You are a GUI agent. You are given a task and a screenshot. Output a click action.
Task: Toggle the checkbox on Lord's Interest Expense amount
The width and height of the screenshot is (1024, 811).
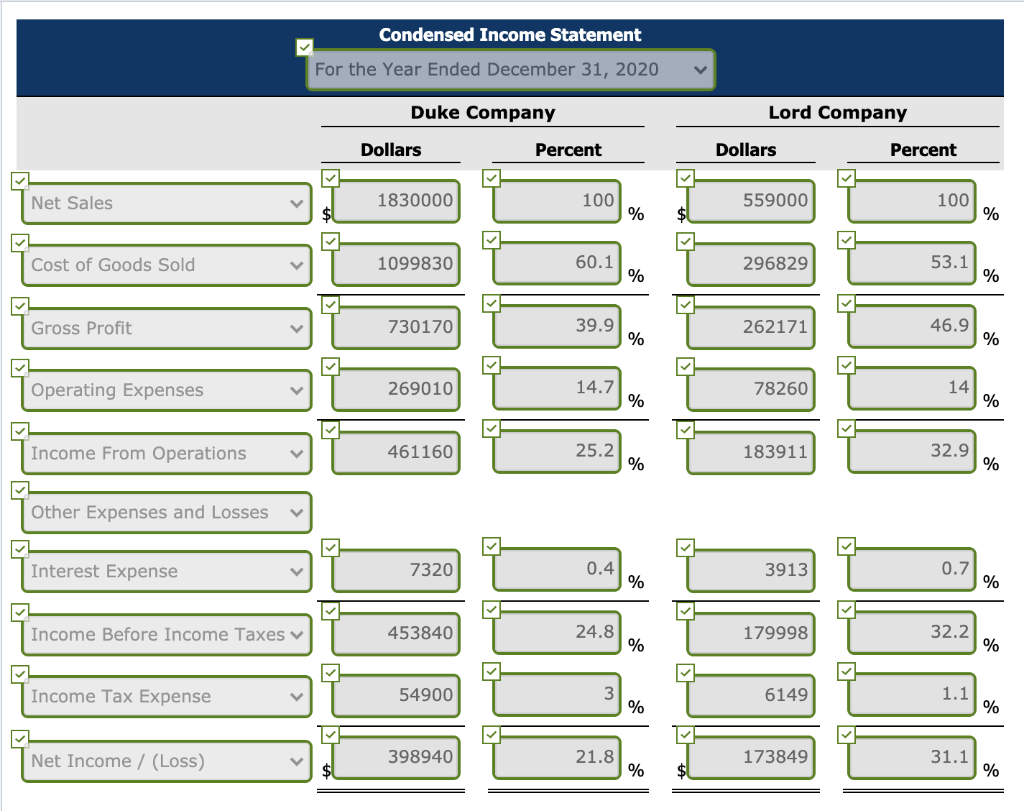[x=685, y=547]
